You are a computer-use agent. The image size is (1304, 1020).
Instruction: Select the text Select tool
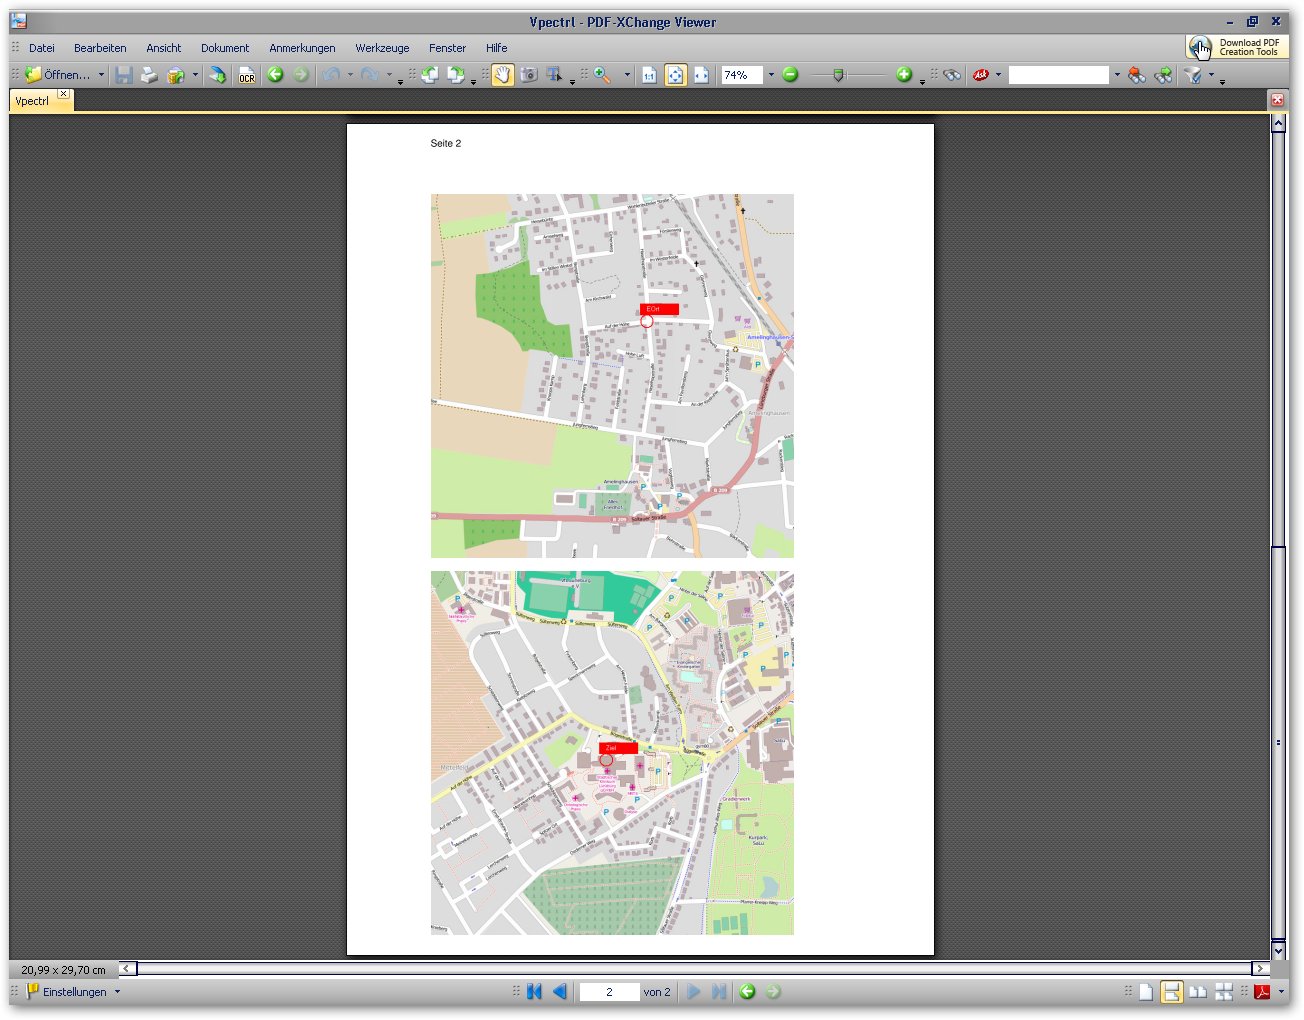555,75
